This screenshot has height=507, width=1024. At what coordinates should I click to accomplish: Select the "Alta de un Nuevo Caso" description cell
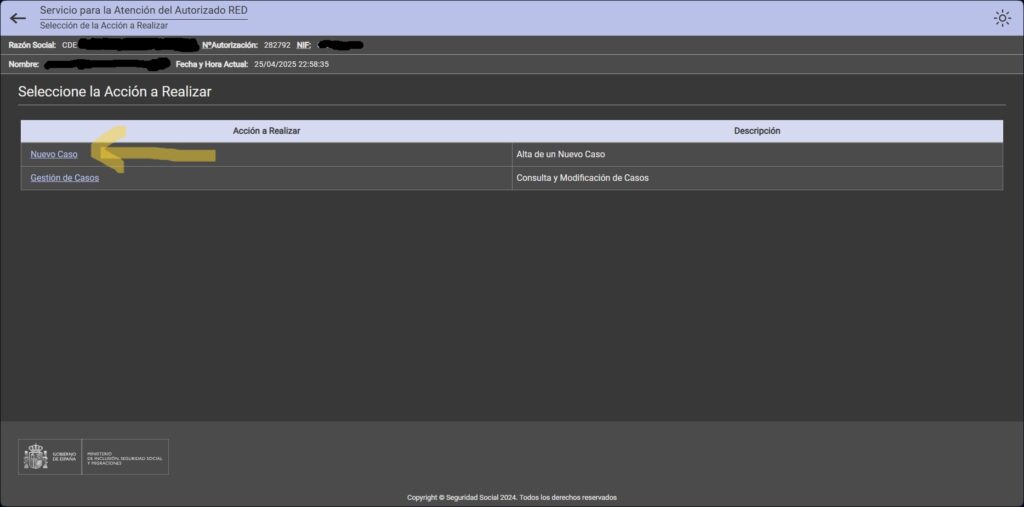[560, 155]
